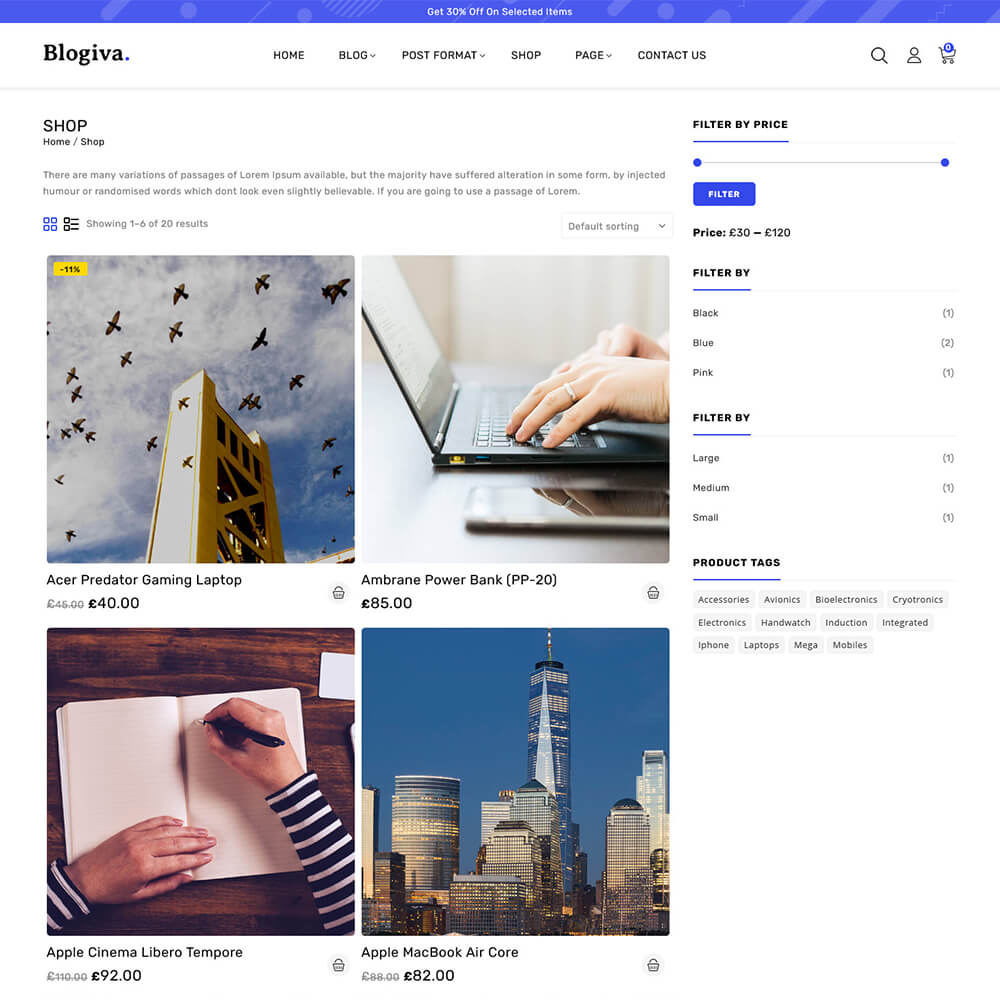Expand the Post Format menu
This screenshot has height=1000, width=1000.
[x=442, y=56]
